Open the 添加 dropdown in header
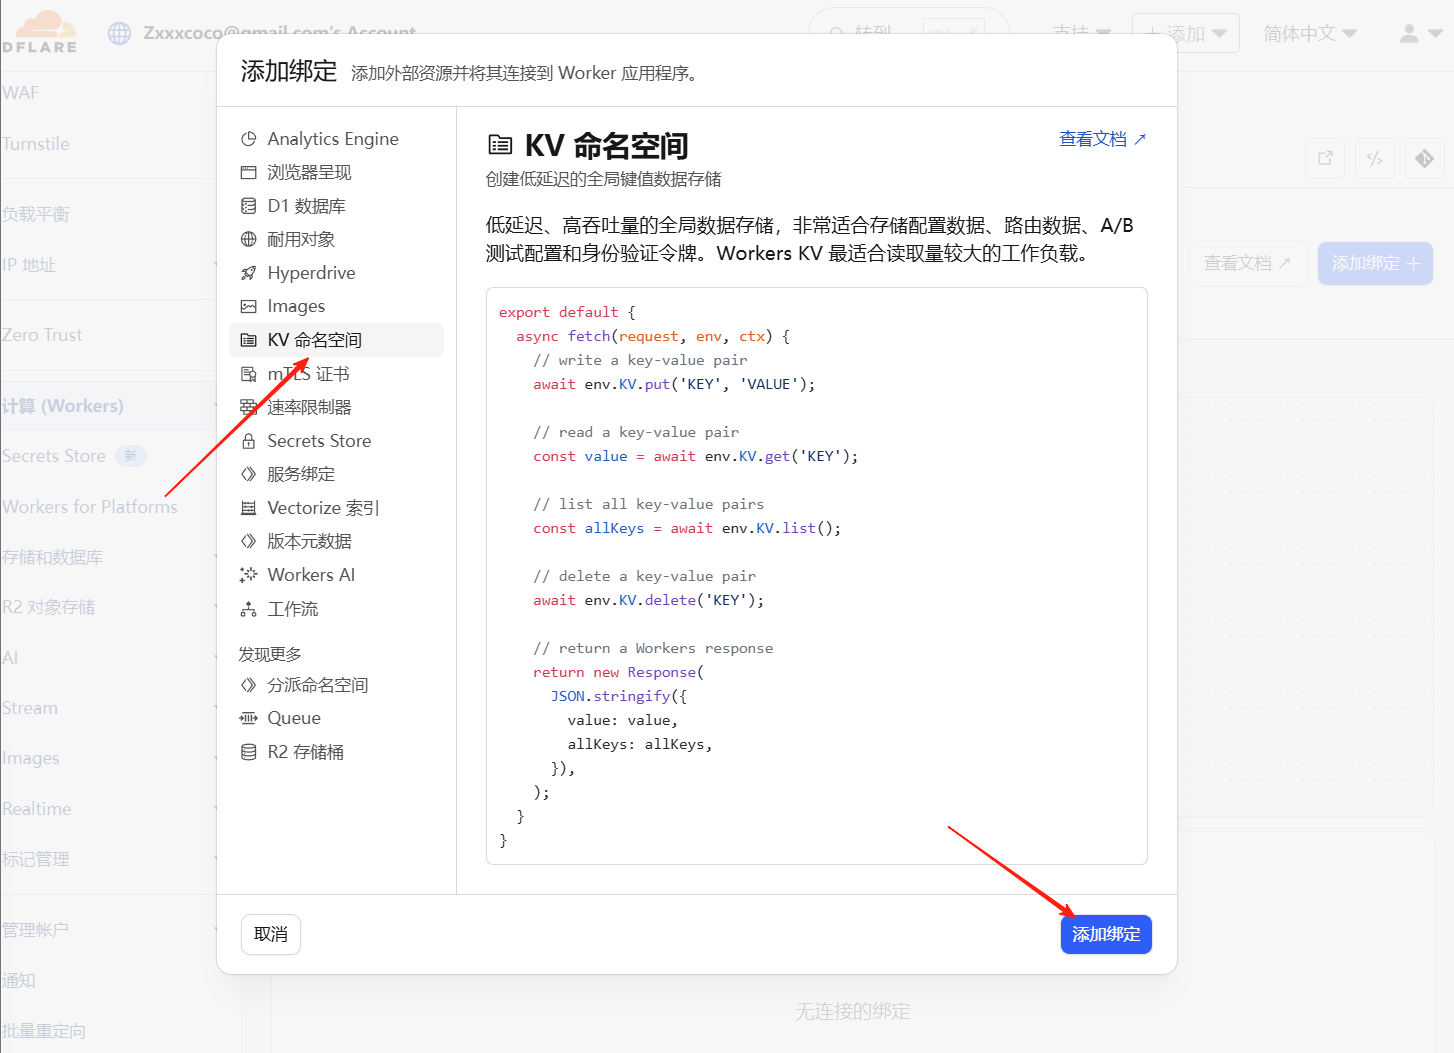The image size is (1454, 1053). (x=1186, y=33)
